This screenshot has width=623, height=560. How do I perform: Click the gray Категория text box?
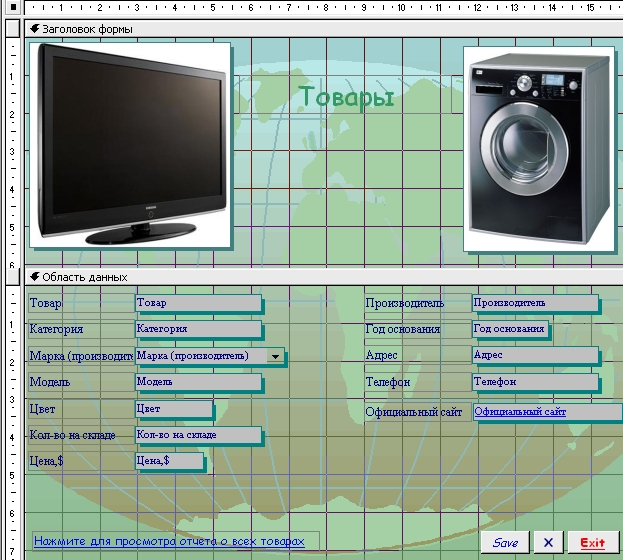pyautogui.click(x=197, y=328)
